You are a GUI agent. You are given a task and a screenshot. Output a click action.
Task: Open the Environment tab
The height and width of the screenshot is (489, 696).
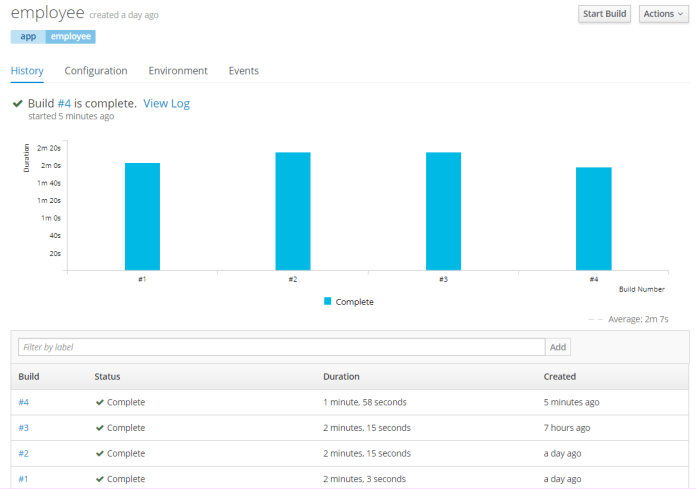(178, 71)
